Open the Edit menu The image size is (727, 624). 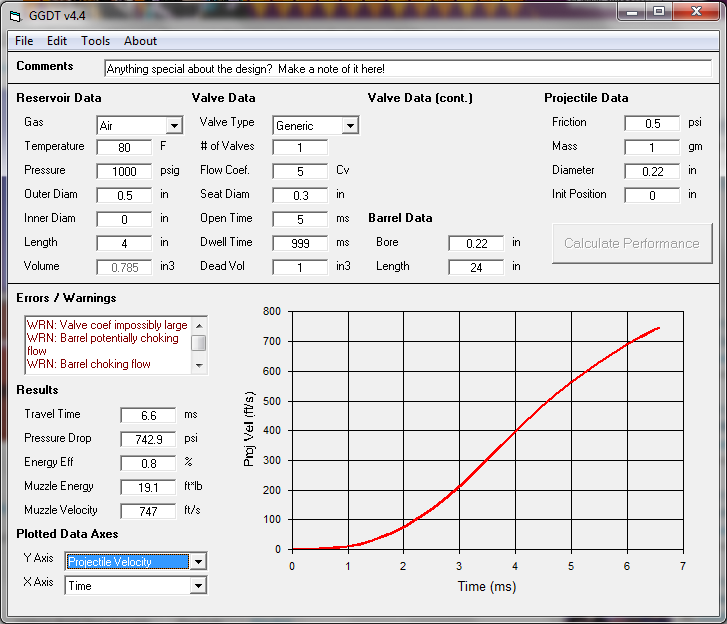click(57, 41)
